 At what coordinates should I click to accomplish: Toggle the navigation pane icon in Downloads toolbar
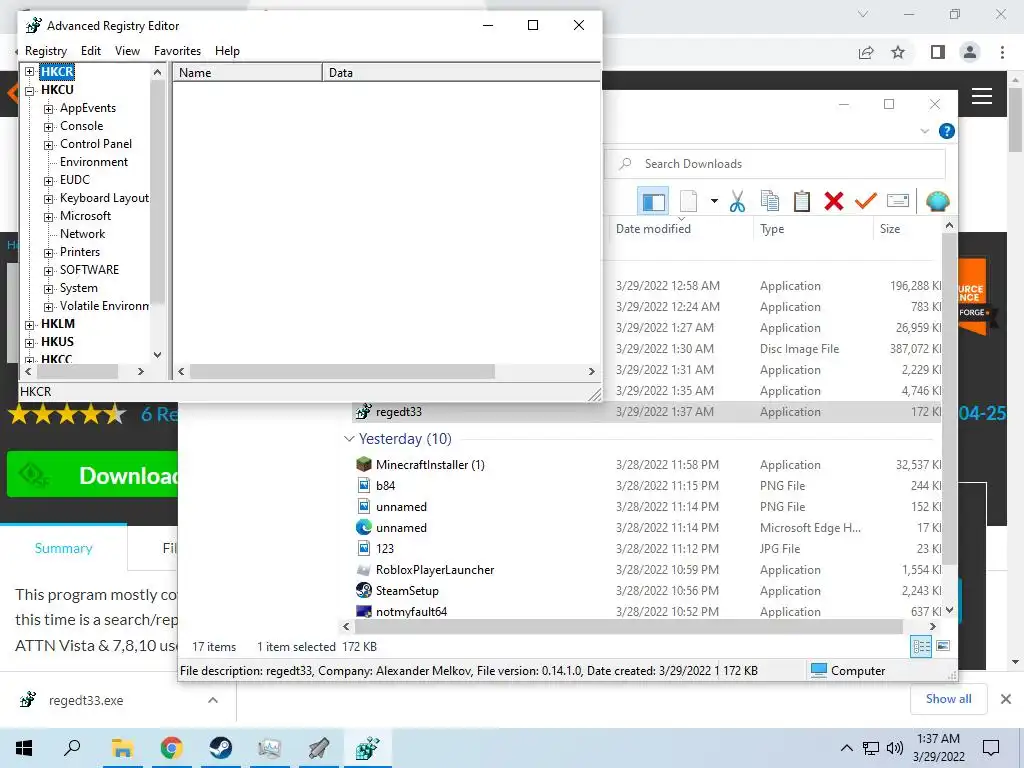click(x=653, y=201)
